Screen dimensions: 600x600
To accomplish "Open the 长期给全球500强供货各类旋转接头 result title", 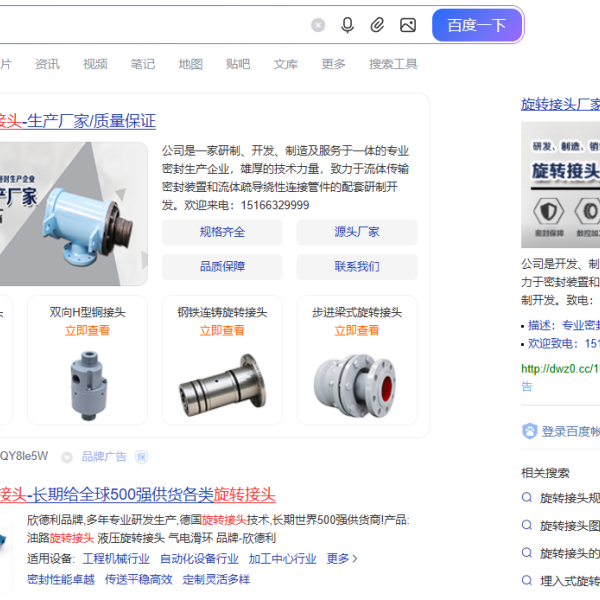I will tap(138, 494).
